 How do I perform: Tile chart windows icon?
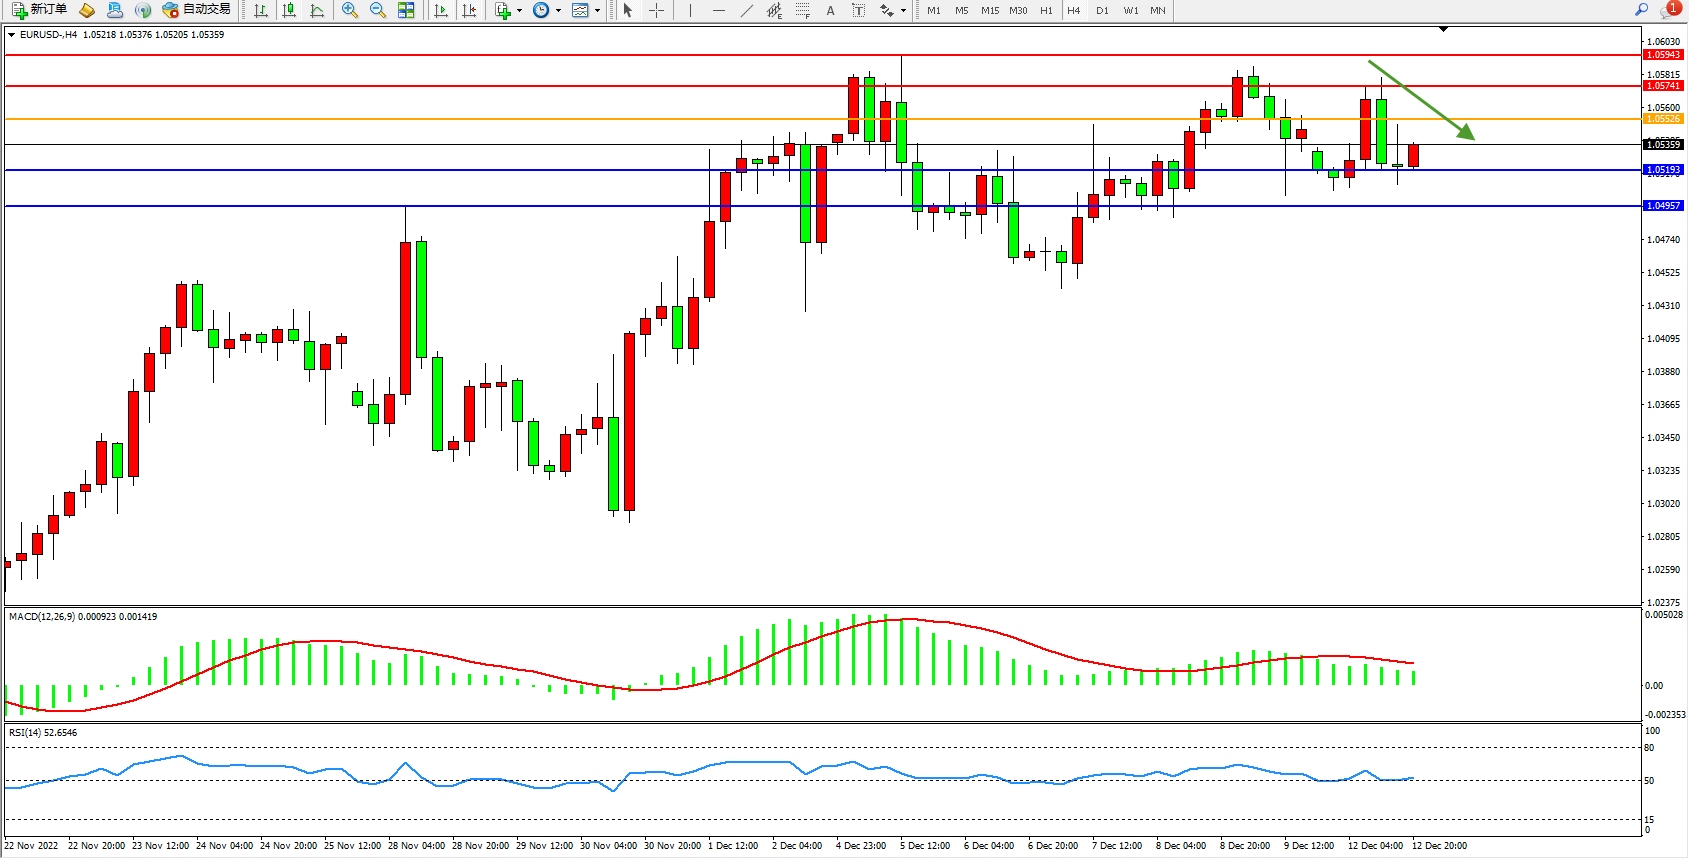coord(406,10)
